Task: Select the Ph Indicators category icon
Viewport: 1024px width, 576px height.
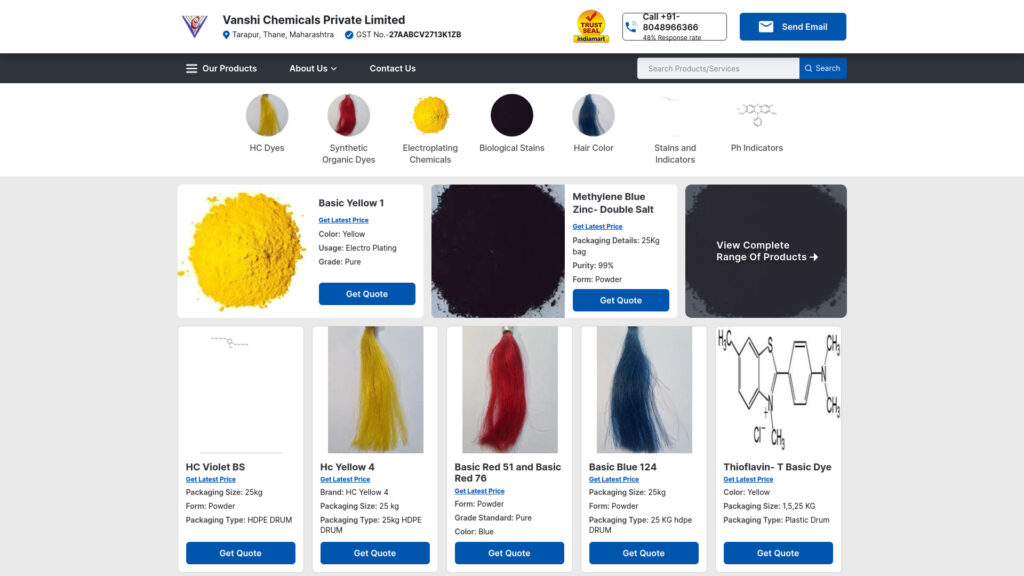Action: pos(756,115)
